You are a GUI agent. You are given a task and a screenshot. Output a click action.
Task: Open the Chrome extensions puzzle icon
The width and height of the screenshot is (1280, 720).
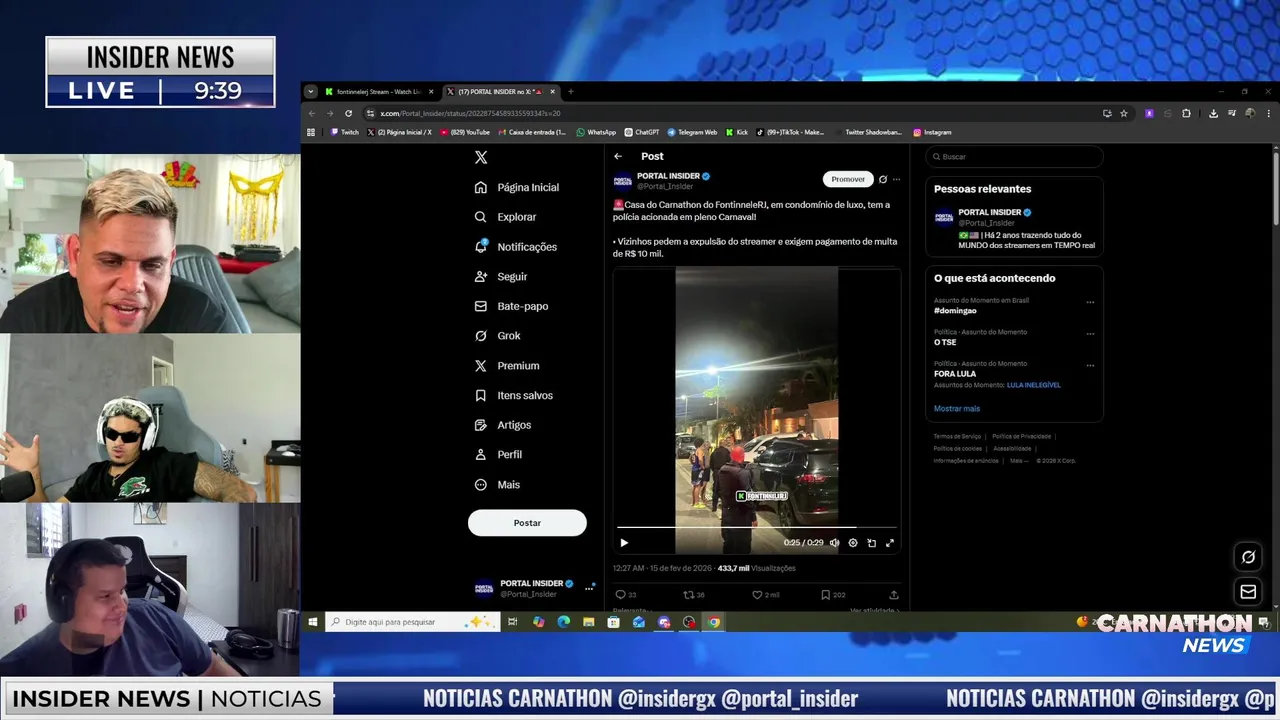pos(1186,113)
